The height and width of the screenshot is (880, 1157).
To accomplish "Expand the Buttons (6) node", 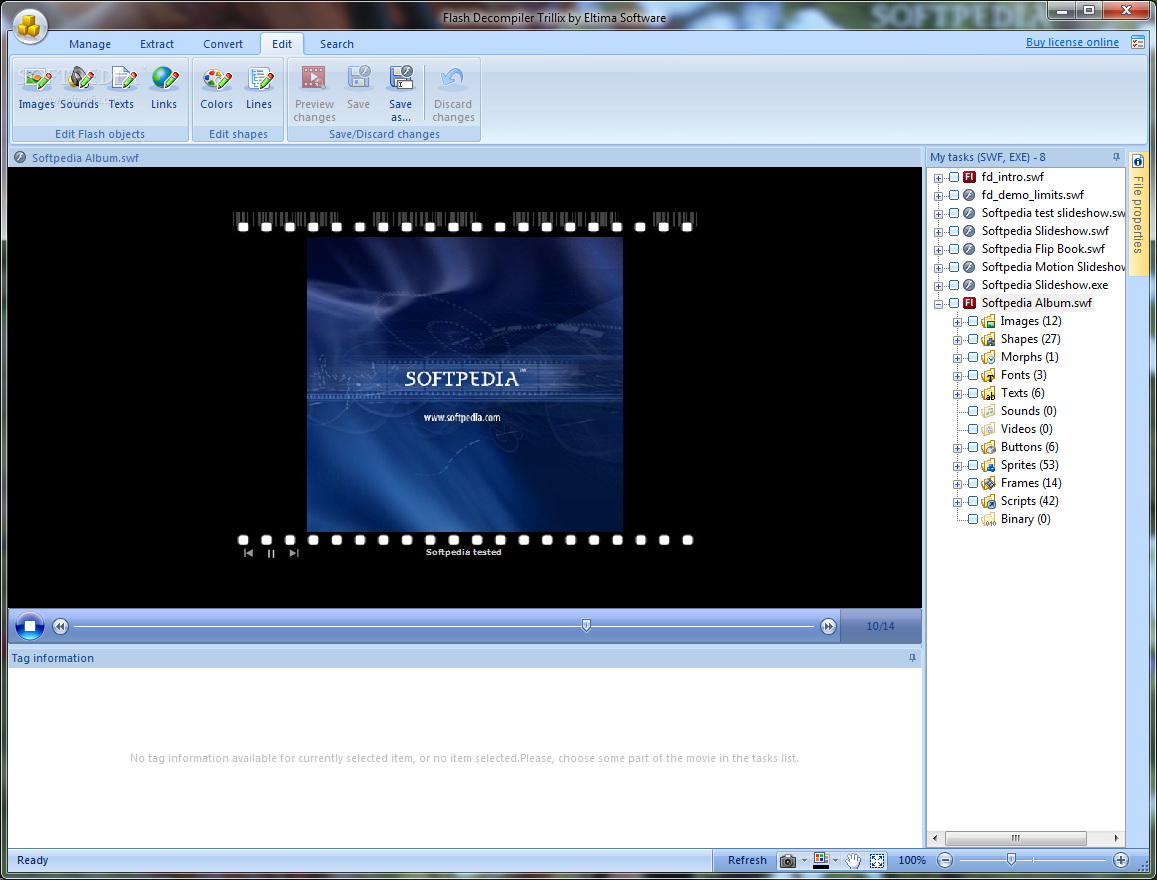I will [957, 448].
